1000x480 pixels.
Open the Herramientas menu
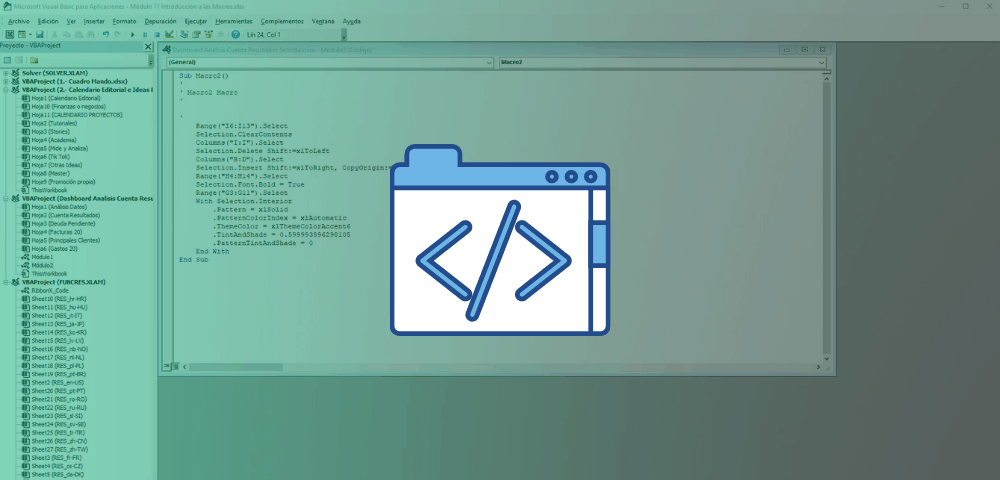(x=233, y=21)
